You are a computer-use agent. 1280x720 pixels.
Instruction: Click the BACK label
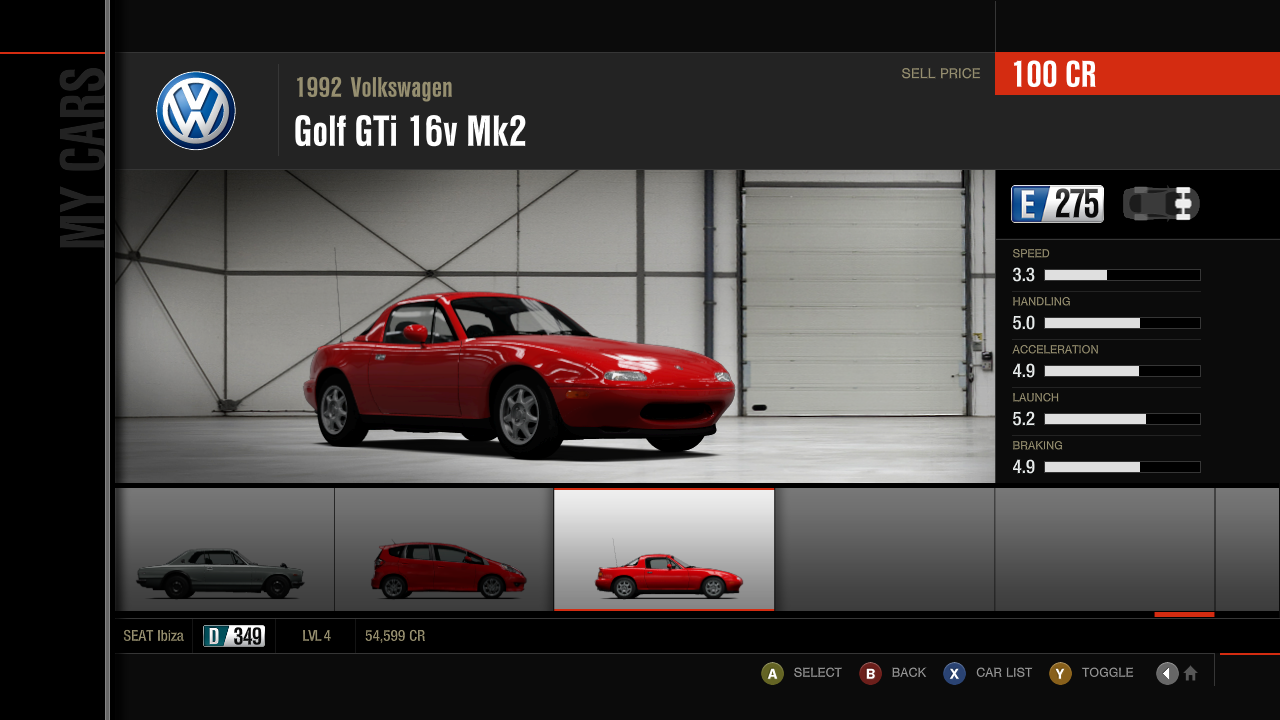pyautogui.click(x=909, y=673)
